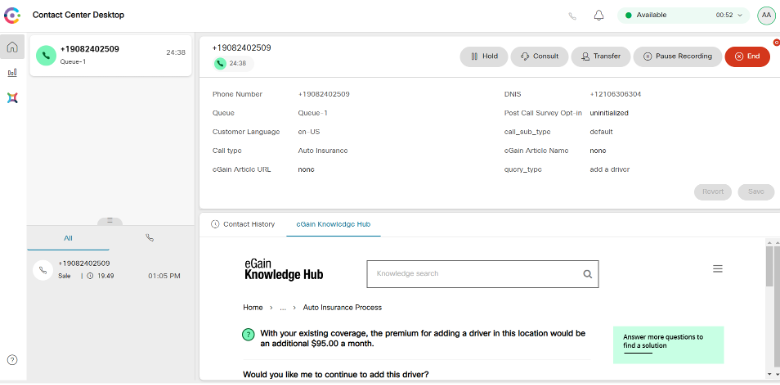Click the panel collapse handle above All tab
This screenshot has width=780, height=385.
coord(110,221)
